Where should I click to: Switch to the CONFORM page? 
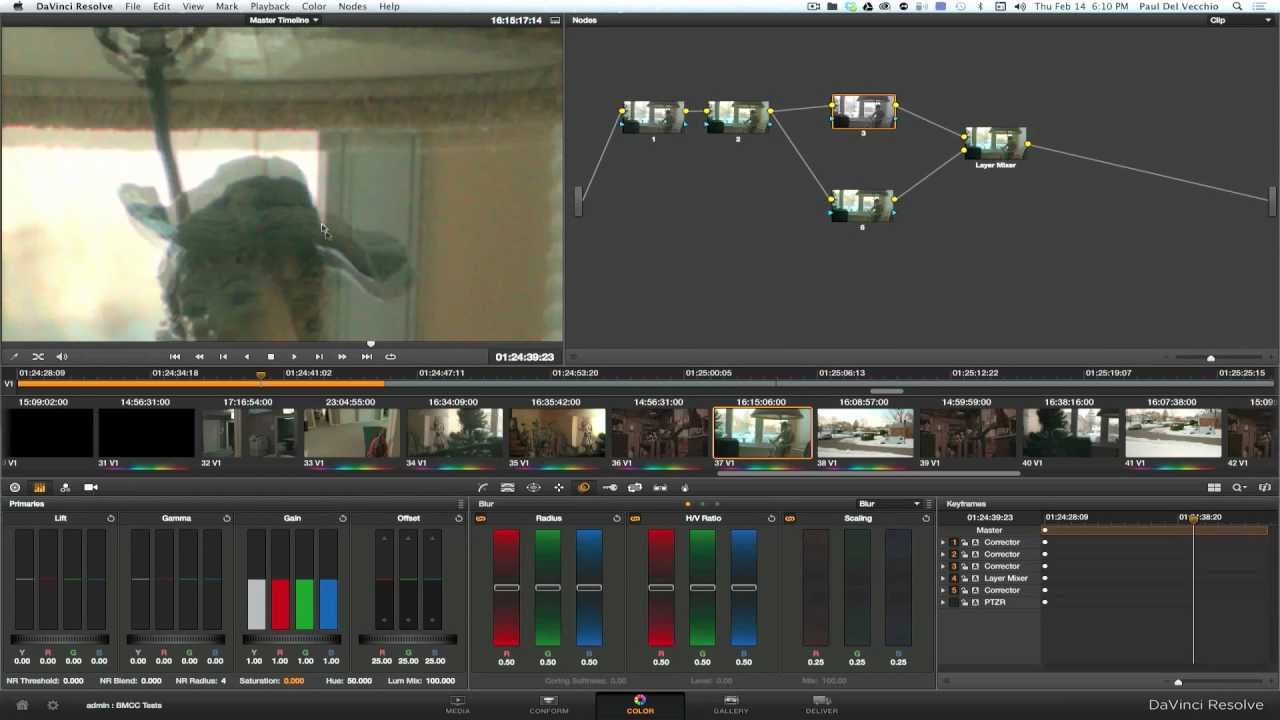(548, 705)
